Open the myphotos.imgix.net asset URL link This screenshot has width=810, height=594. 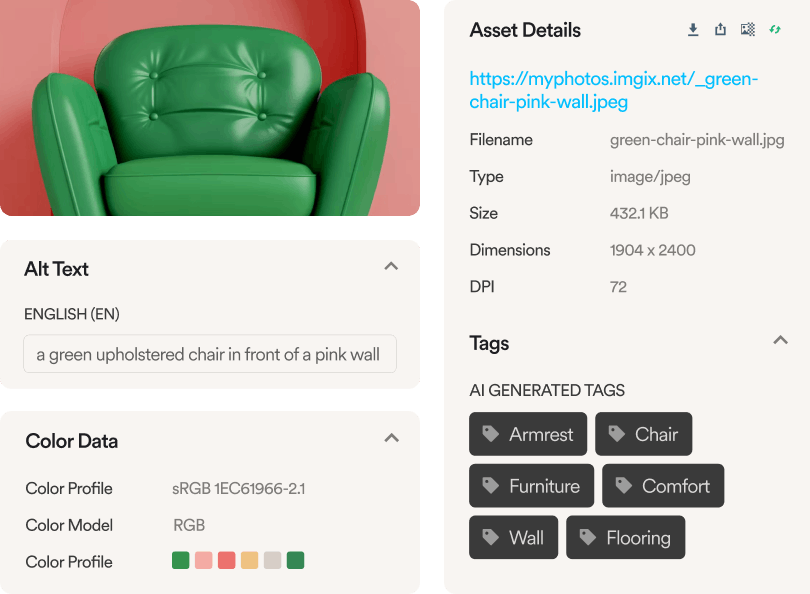tap(613, 90)
